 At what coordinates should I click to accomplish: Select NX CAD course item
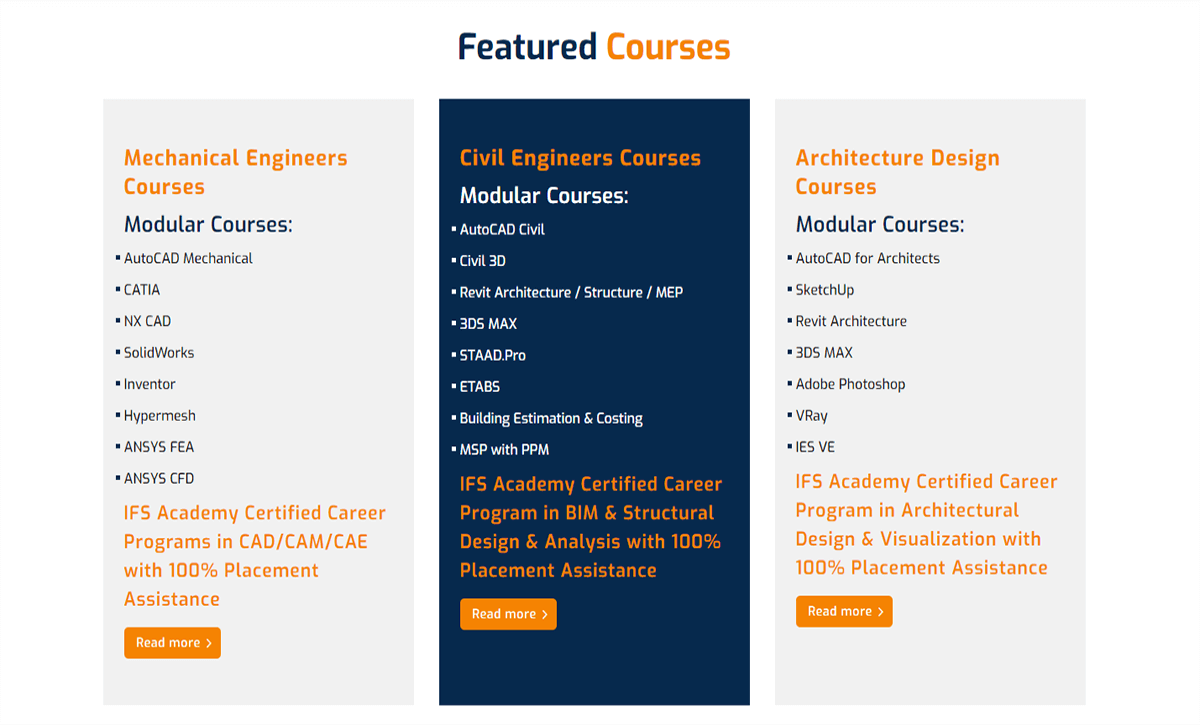(x=148, y=321)
